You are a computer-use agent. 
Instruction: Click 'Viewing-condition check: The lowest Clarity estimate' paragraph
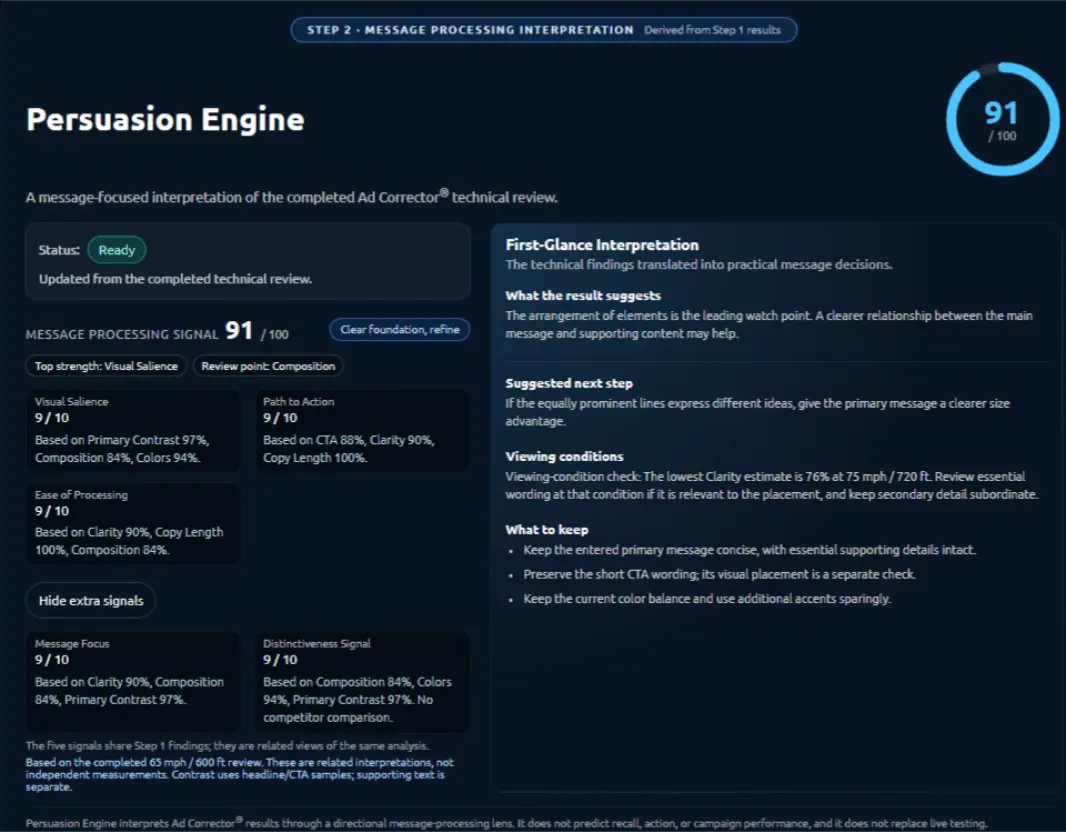coord(771,485)
